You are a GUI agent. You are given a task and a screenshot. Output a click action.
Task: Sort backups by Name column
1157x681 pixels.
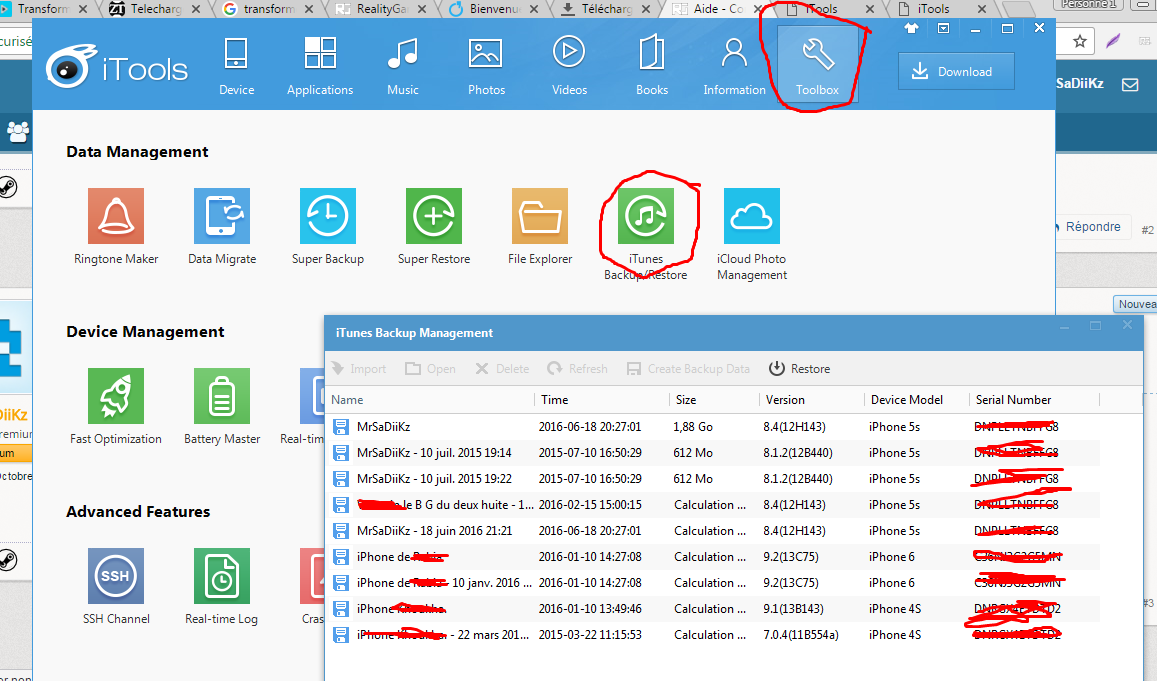(431, 399)
